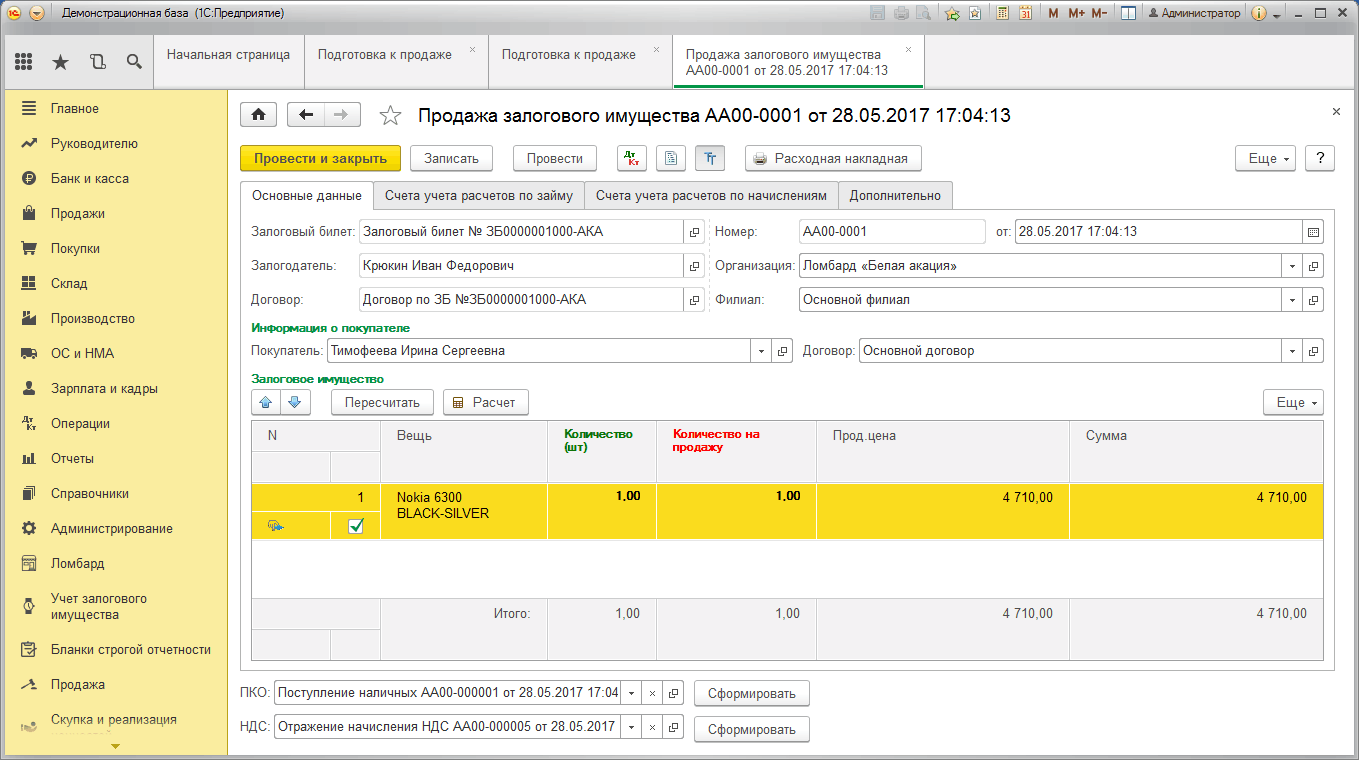The height and width of the screenshot is (760, 1359).
Task: Navigate back with the left arrow
Action: point(305,115)
